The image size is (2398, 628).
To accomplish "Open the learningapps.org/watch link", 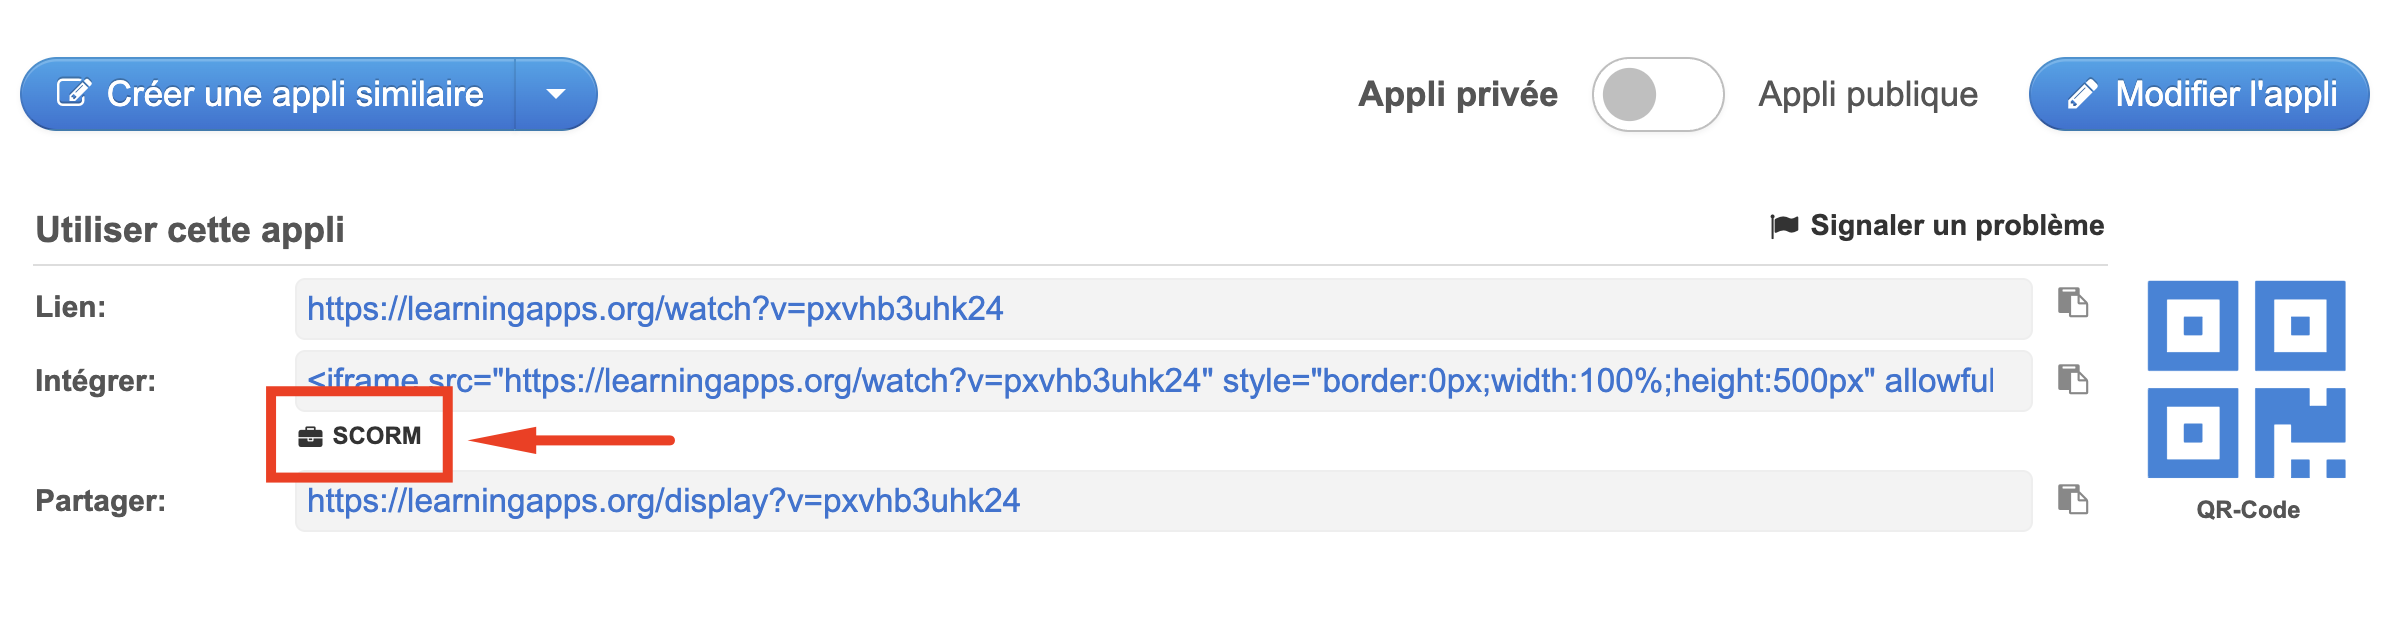I will [x=655, y=309].
